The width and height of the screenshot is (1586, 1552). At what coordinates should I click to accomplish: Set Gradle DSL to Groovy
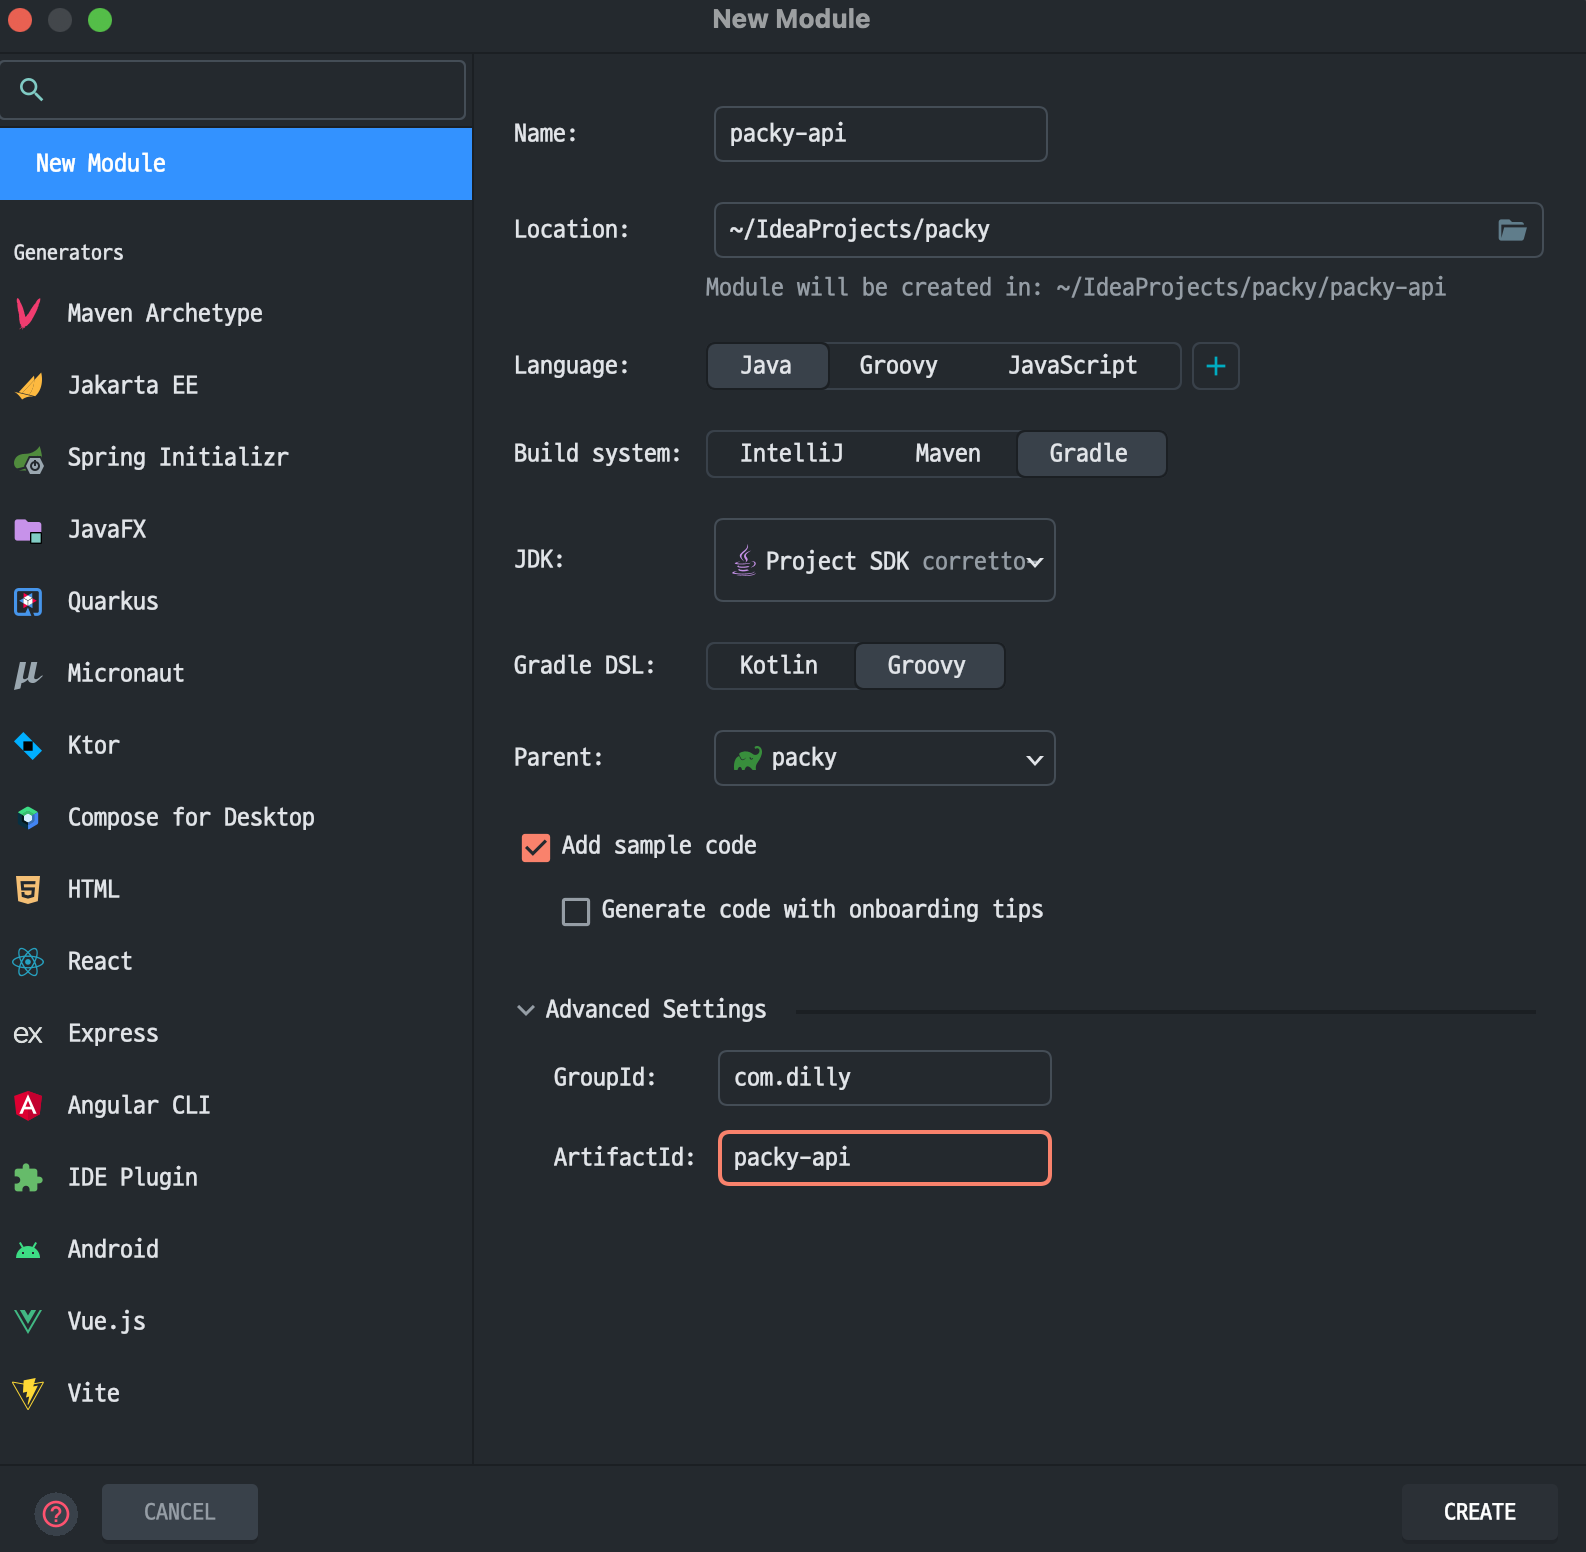coord(928,666)
